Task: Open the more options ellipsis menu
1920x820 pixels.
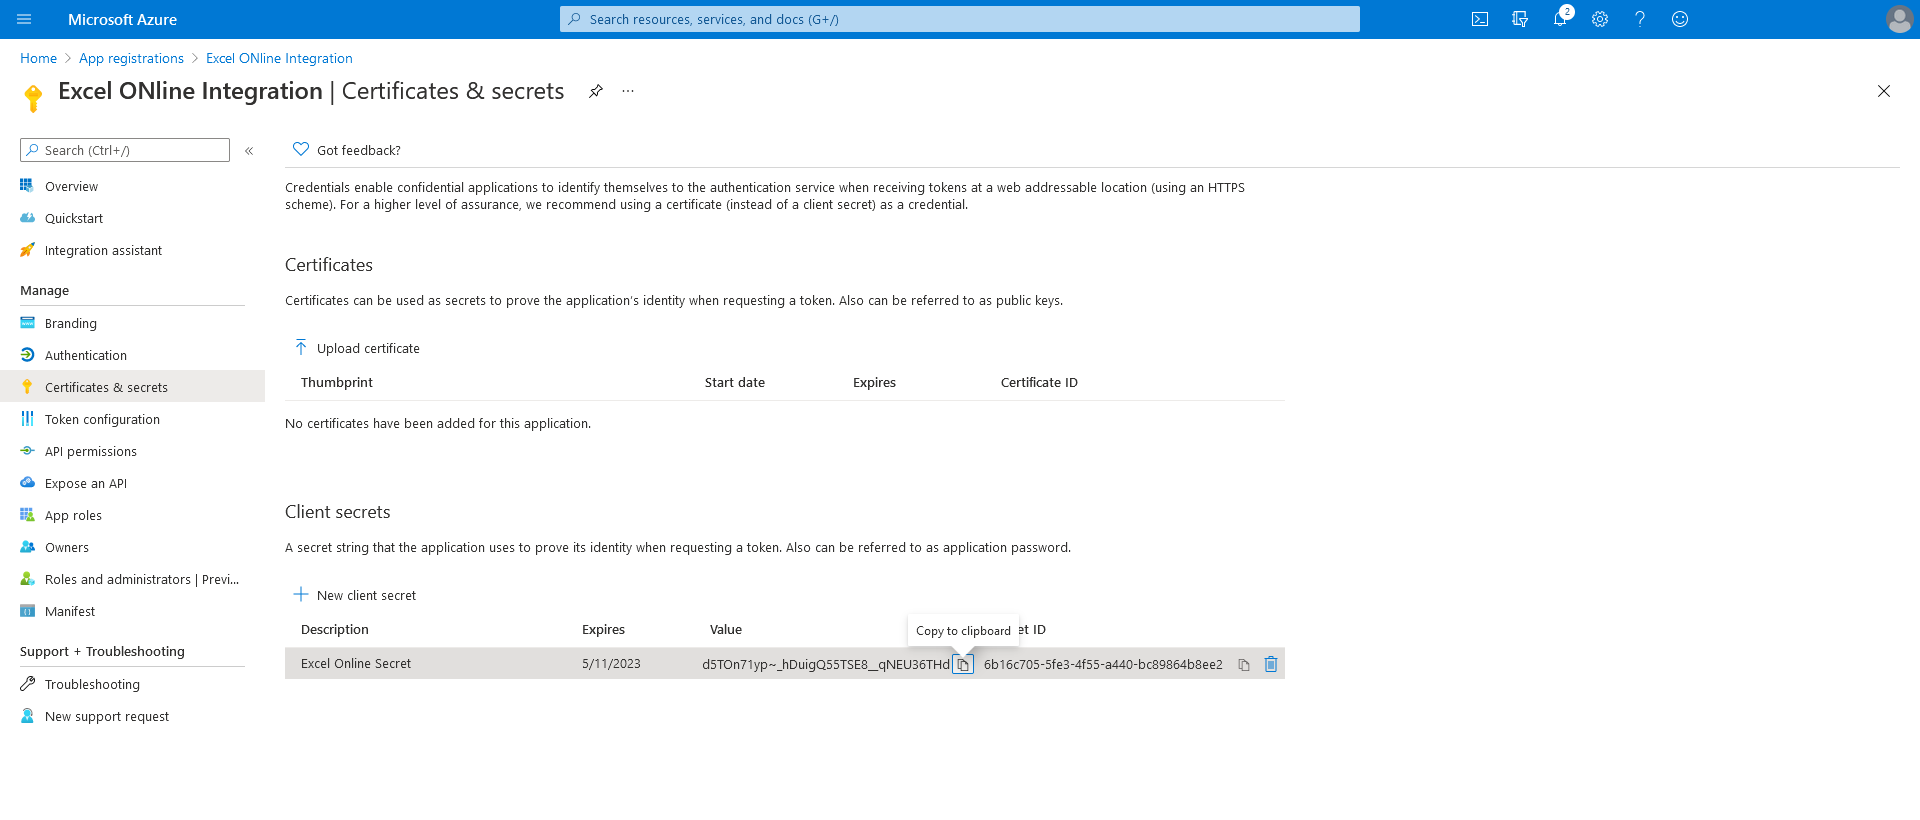Action: 628,91
